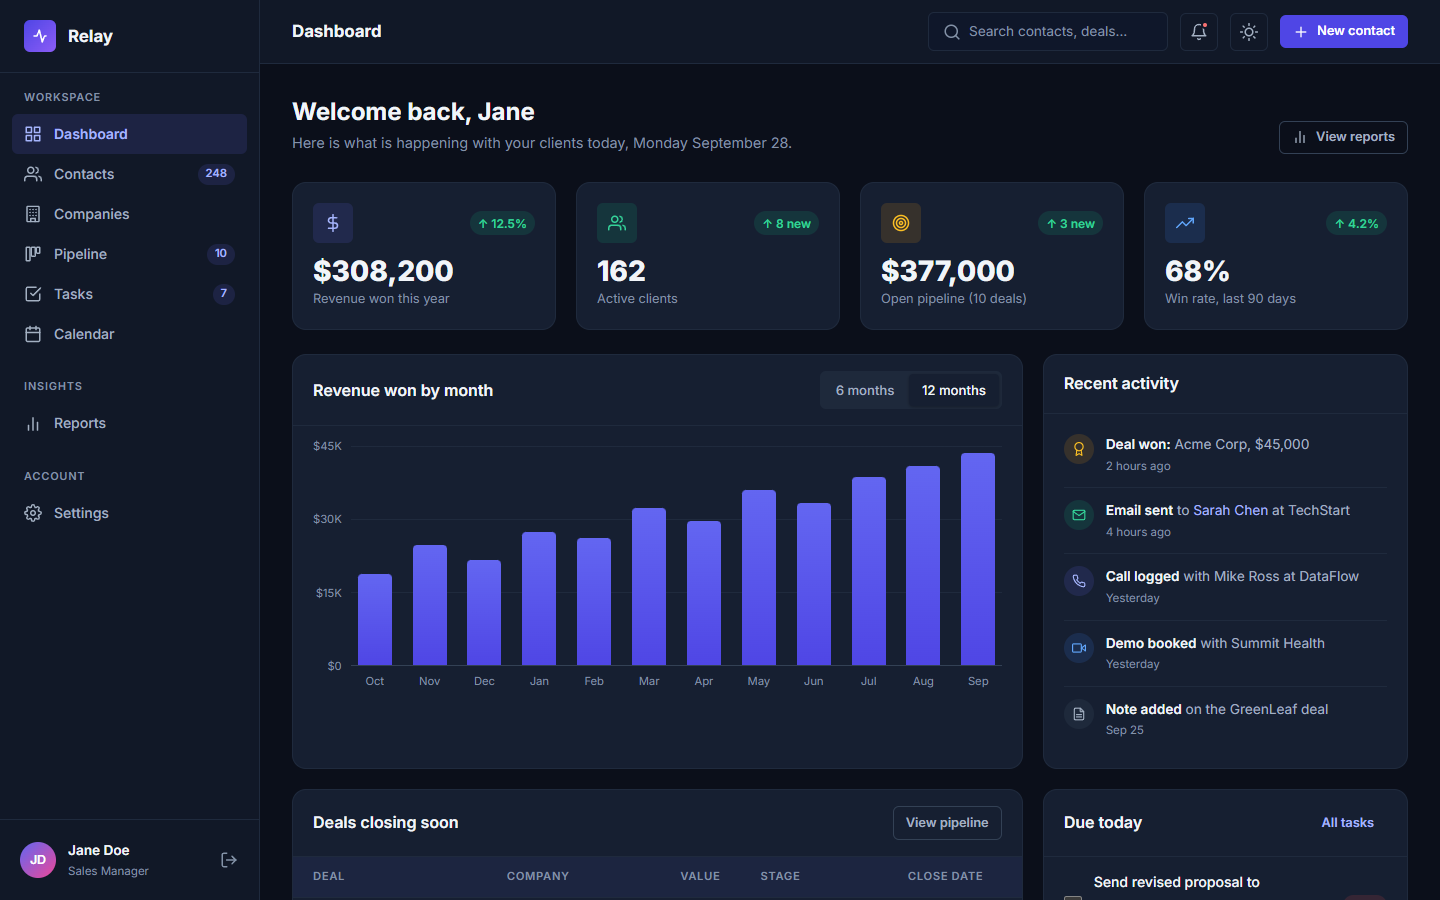This screenshot has height=900, width=1440.
Task: Click the New contact button
Action: [1344, 31]
